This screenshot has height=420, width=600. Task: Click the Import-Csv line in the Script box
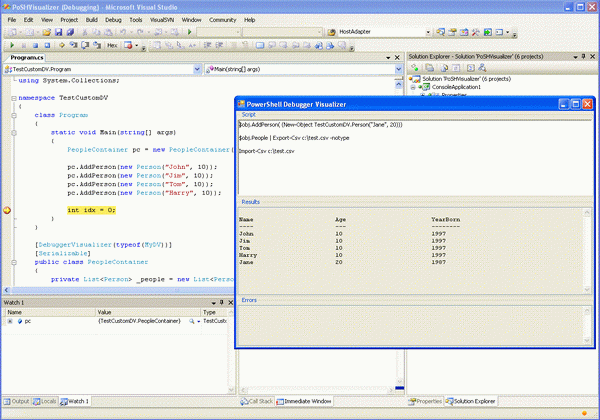click(x=267, y=151)
